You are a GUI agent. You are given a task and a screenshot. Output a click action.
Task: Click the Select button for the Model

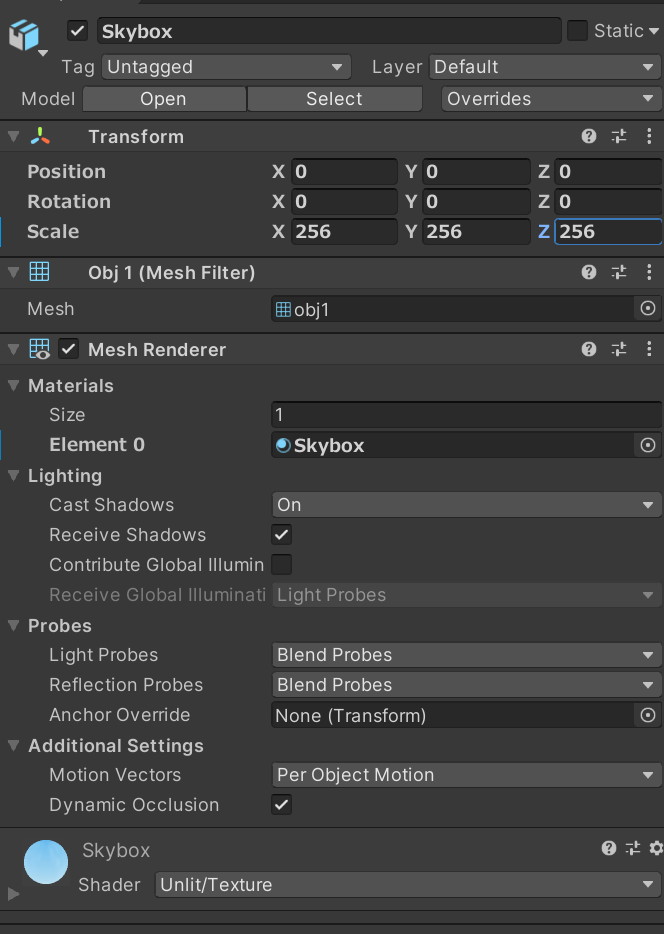[334, 99]
